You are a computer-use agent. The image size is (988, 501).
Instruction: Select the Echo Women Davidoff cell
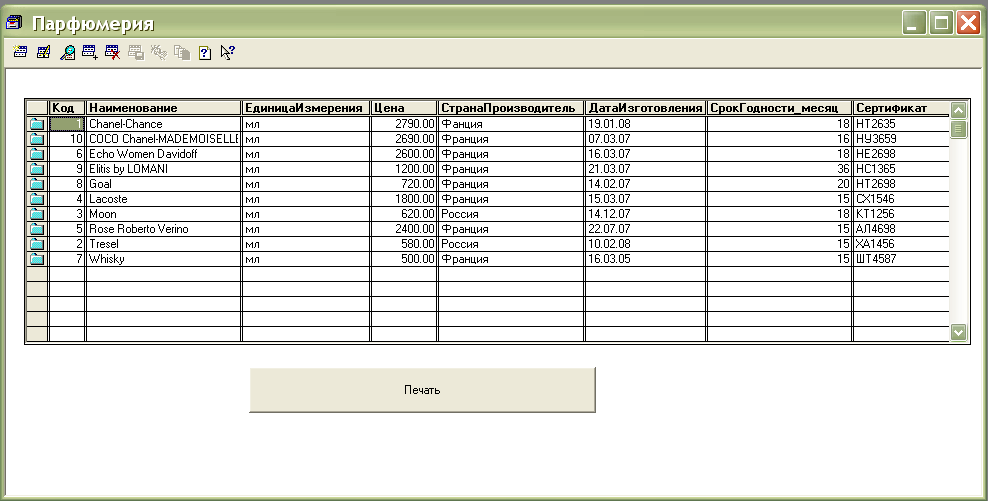(164, 154)
